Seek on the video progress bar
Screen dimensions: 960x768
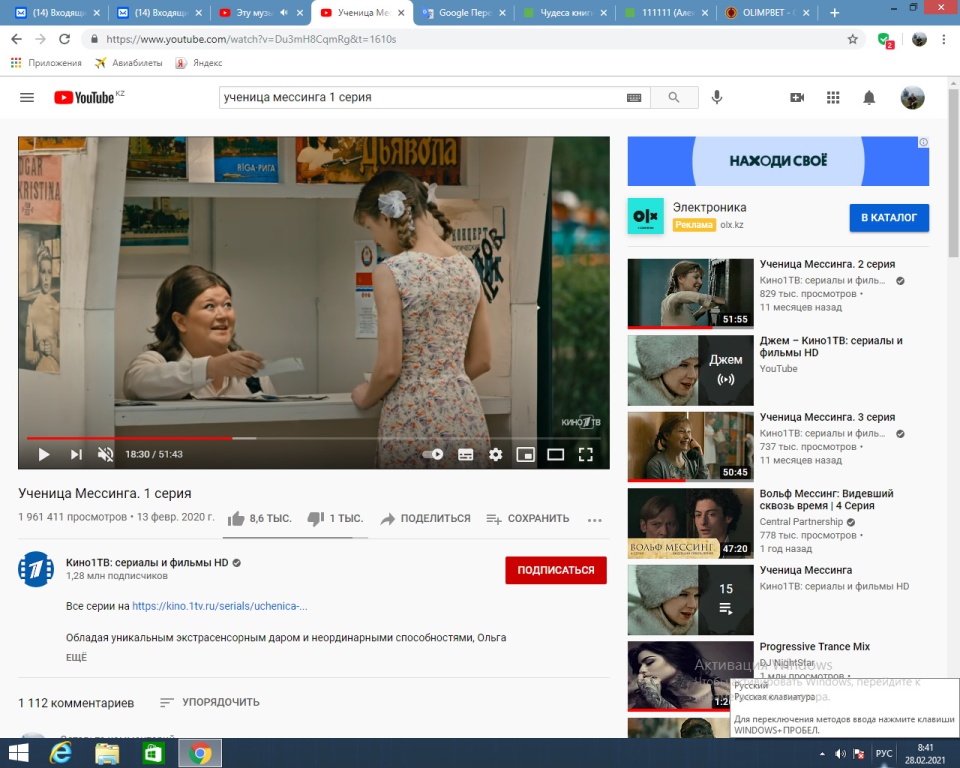313,438
